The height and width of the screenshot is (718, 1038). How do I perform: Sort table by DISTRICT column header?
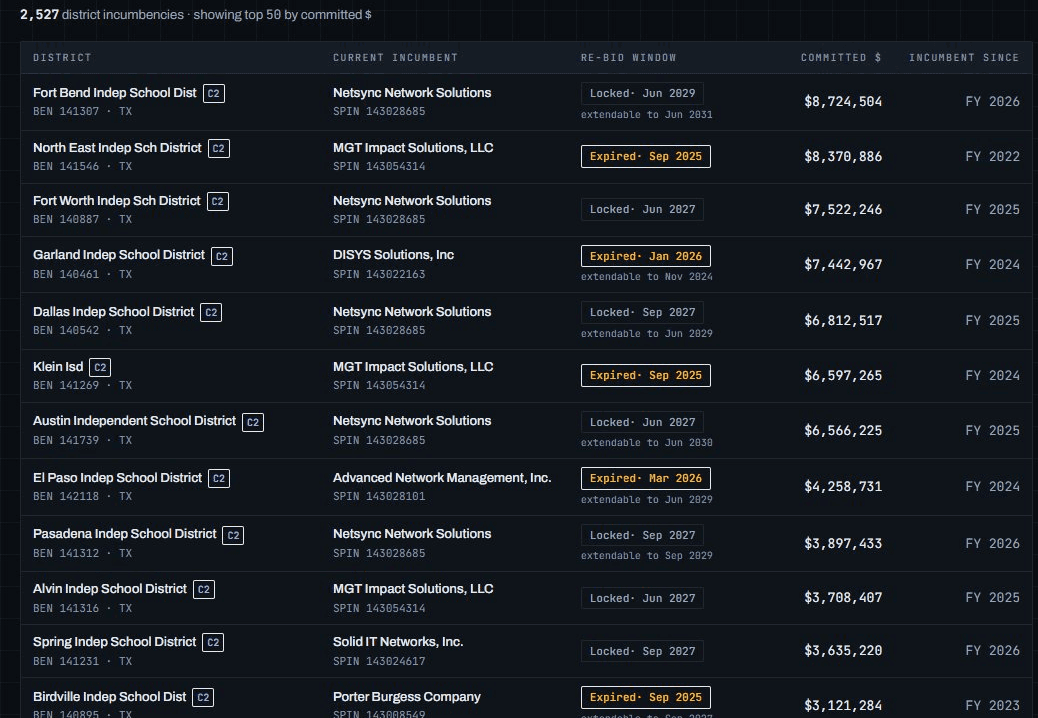click(62, 58)
